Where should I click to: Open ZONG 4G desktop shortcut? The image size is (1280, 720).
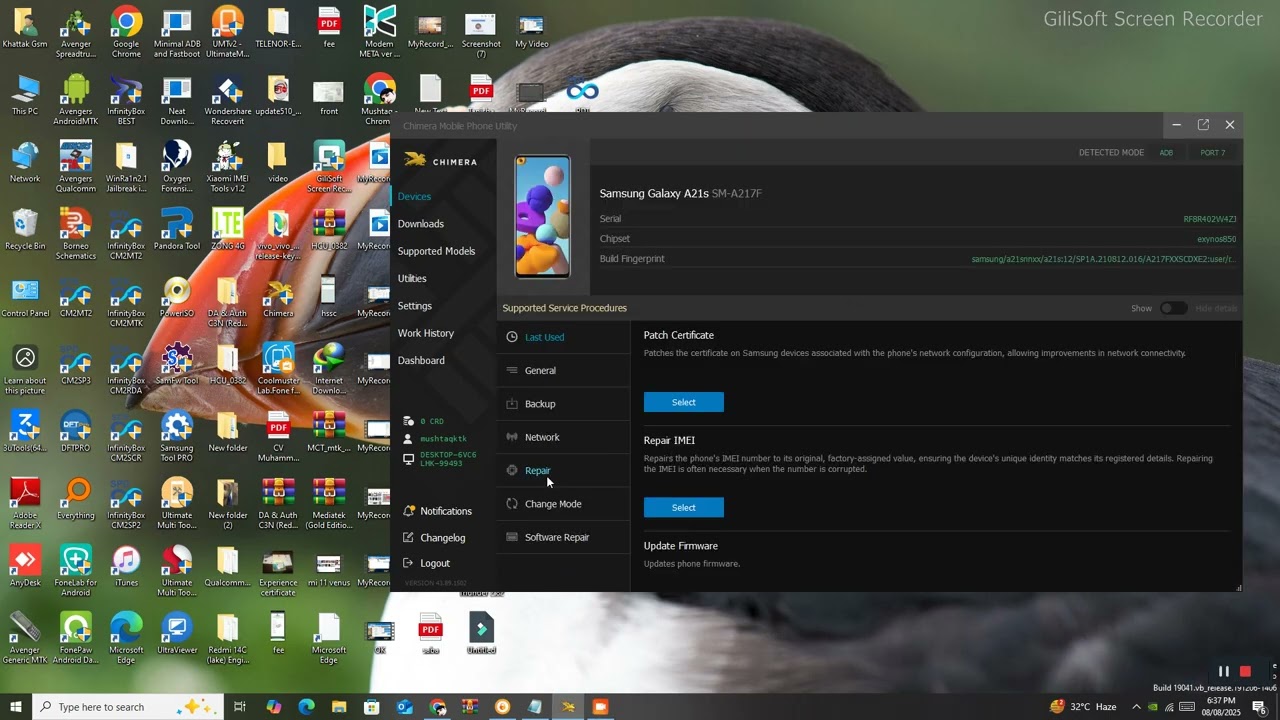click(228, 229)
